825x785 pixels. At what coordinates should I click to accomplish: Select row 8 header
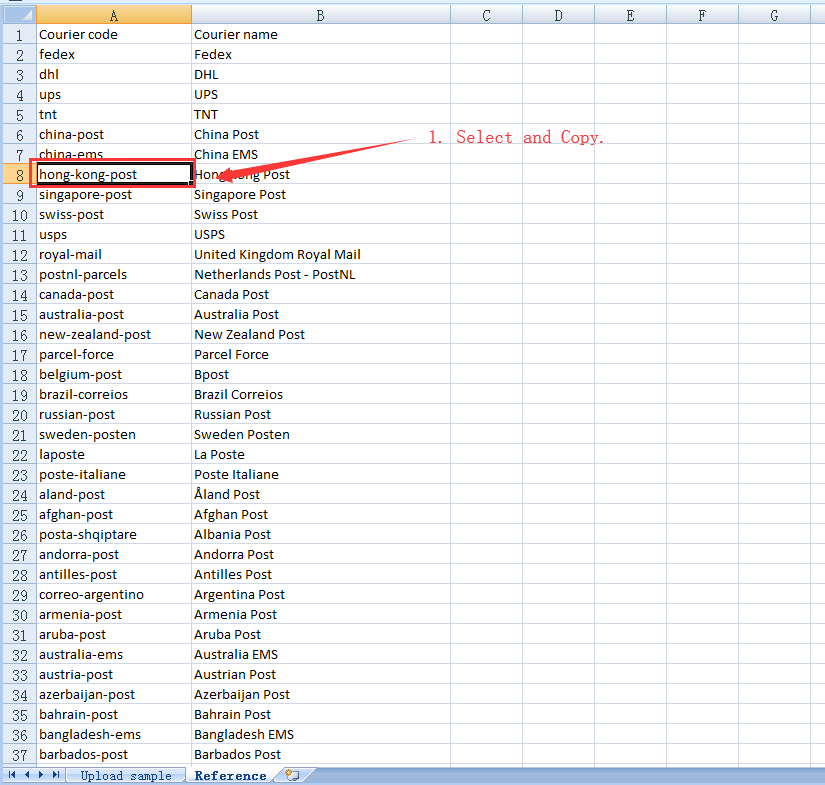tap(18, 174)
